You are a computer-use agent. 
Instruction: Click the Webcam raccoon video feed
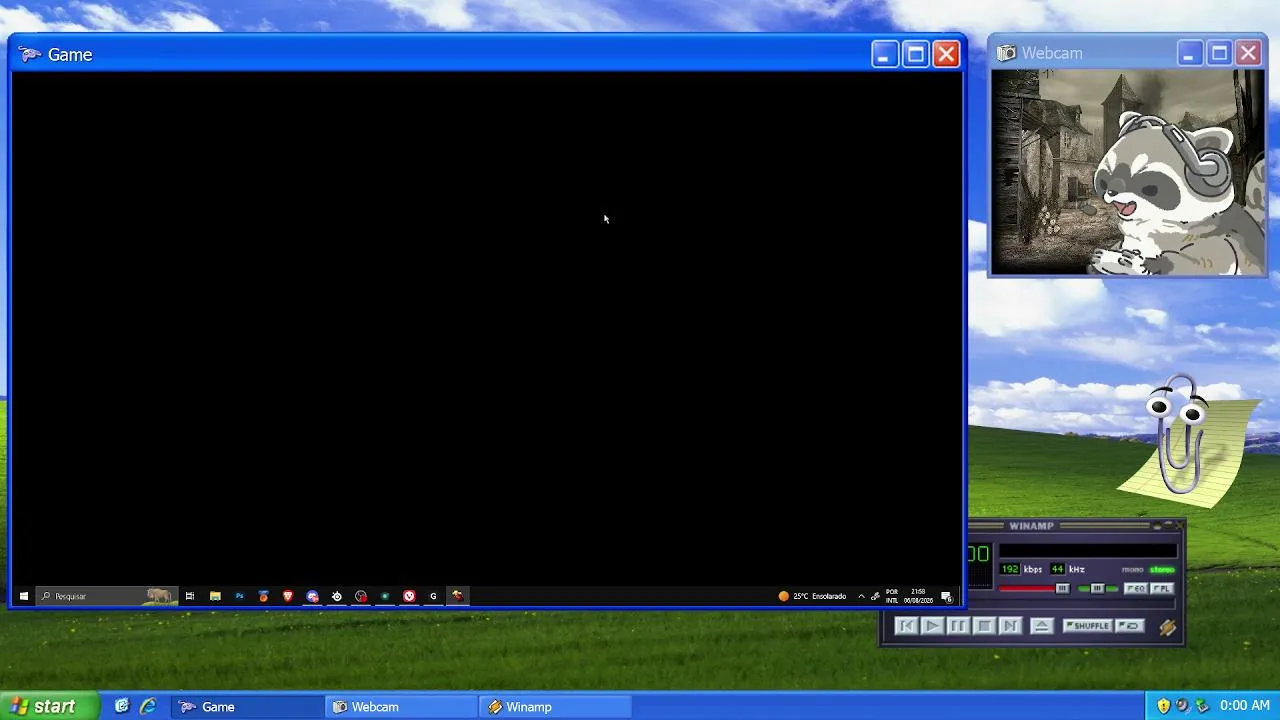pyautogui.click(x=1128, y=172)
